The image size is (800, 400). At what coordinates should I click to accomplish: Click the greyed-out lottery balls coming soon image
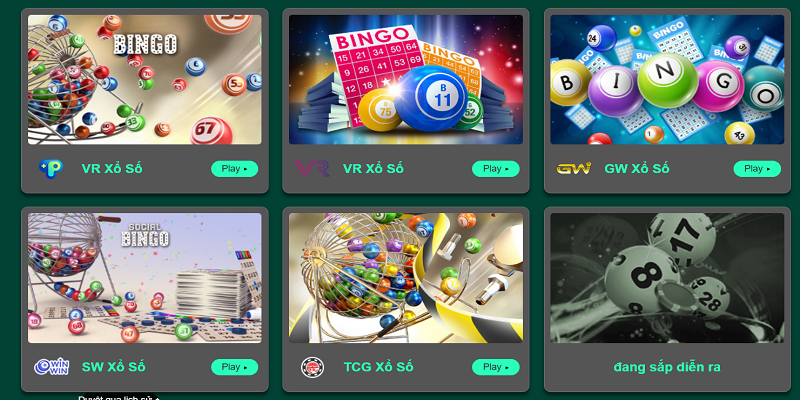pos(667,278)
